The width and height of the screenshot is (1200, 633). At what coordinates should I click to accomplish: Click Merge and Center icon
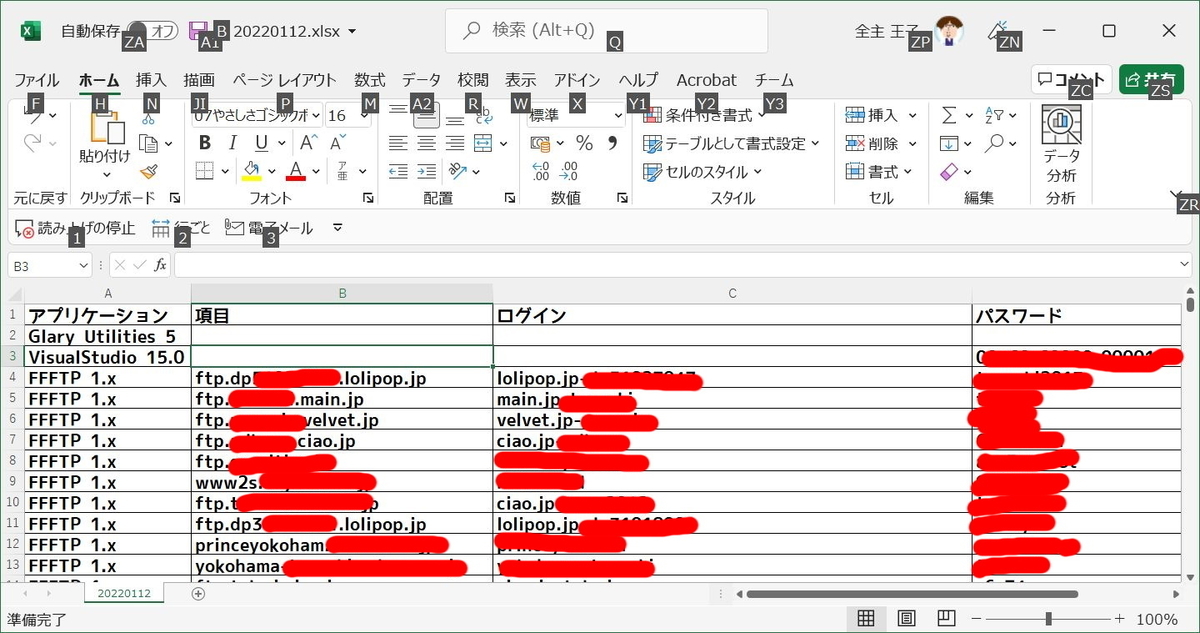(483, 143)
